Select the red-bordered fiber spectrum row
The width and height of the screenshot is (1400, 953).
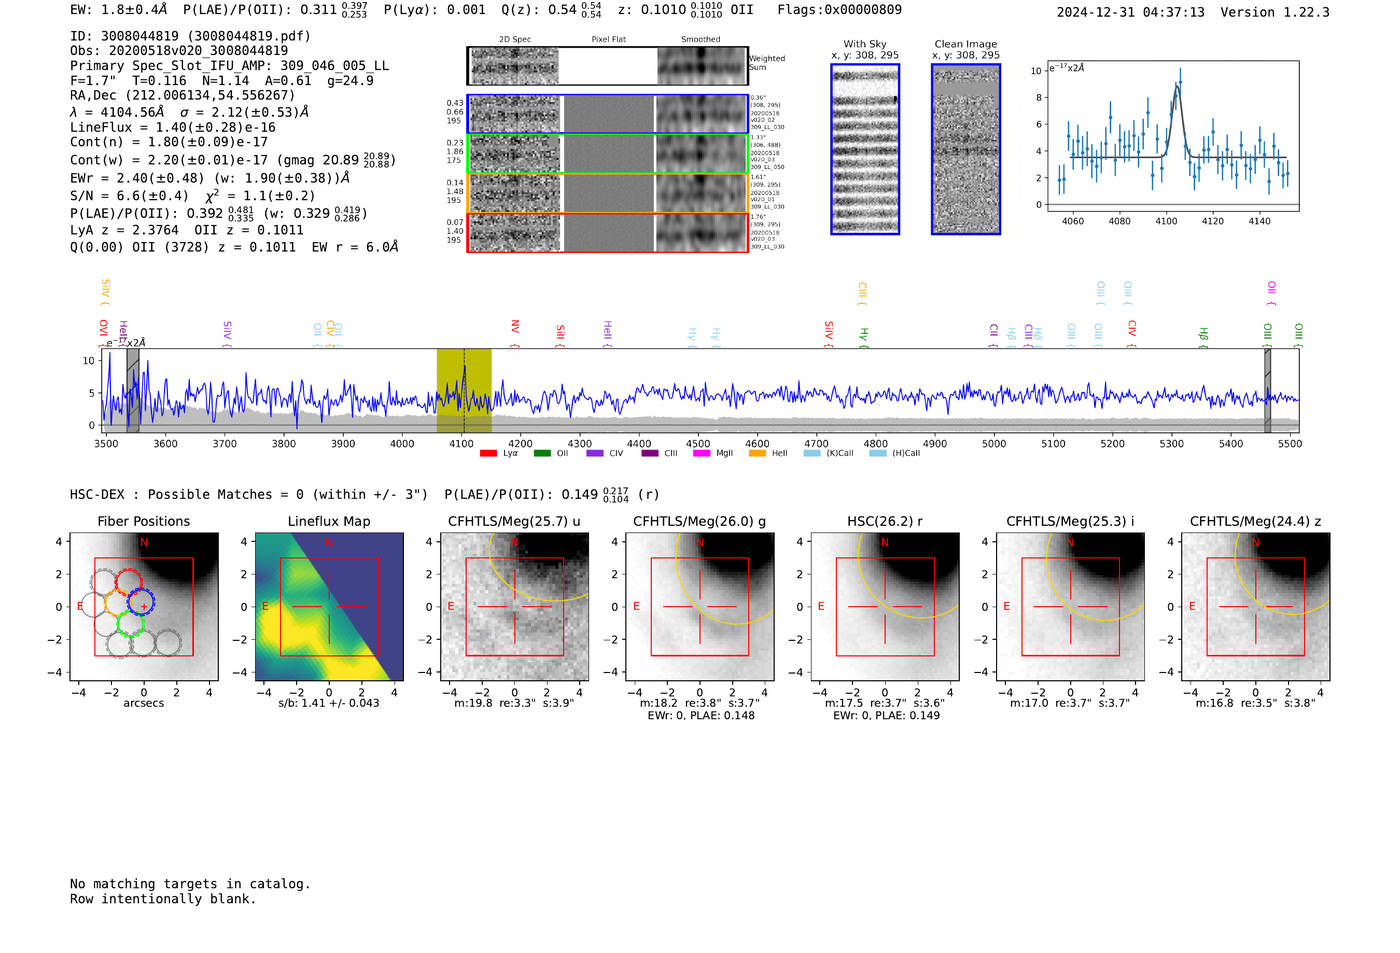pos(607,232)
